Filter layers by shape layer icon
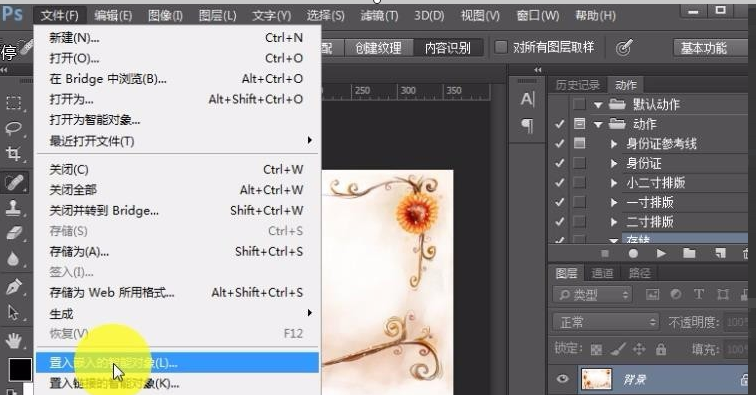This screenshot has height=395, width=756. tap(723, 294)
